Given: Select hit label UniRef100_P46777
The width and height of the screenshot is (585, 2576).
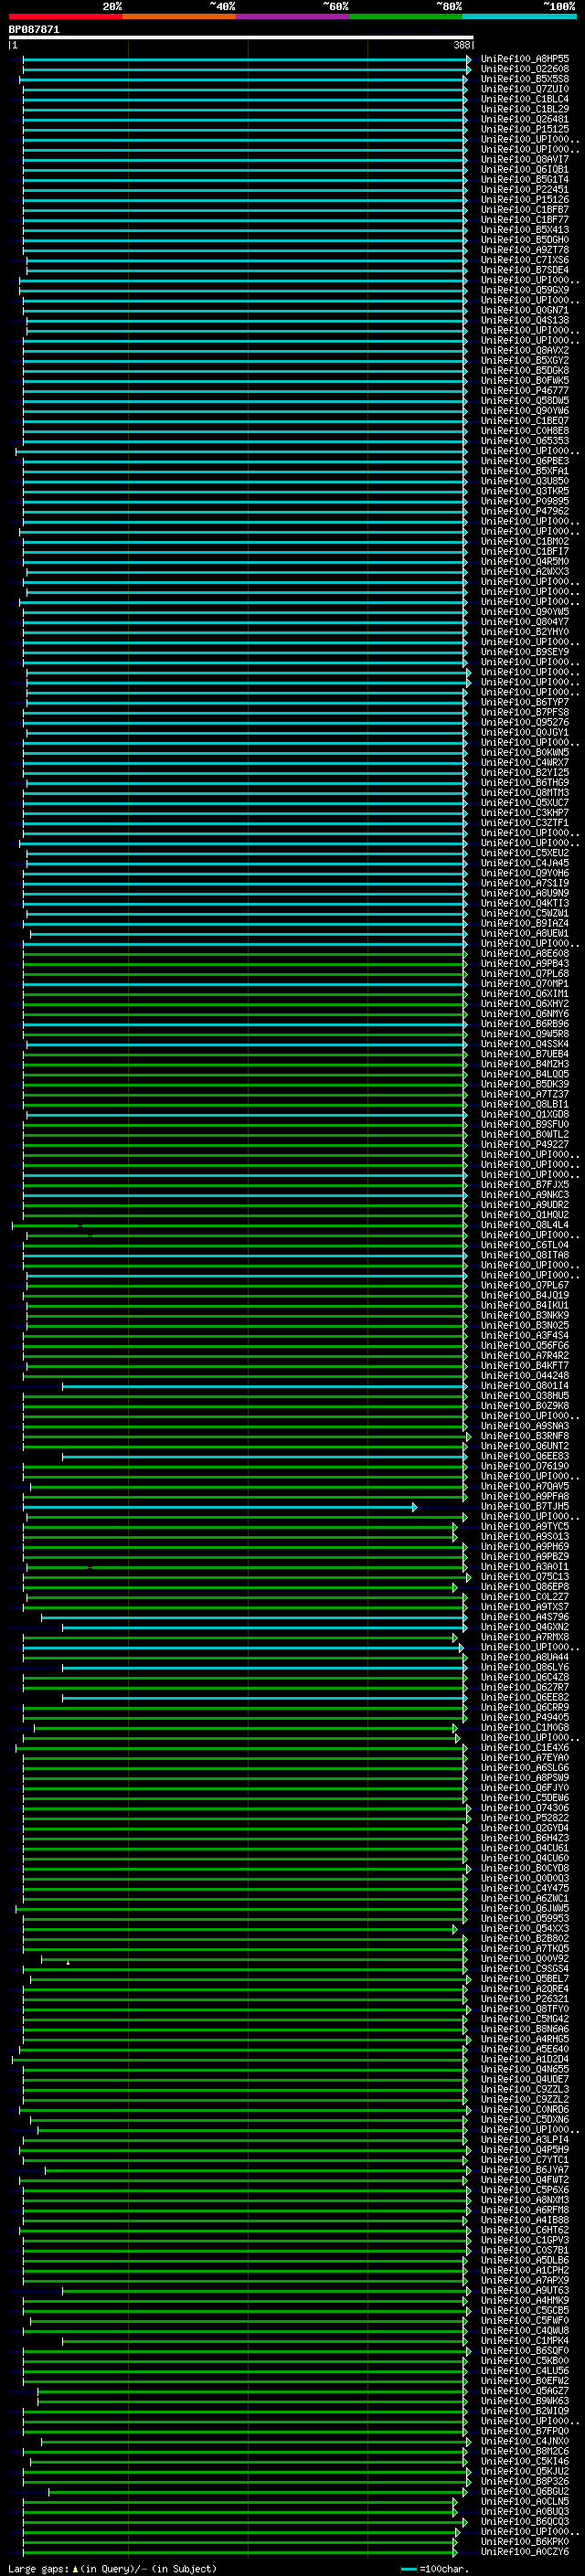Looking at the screenshot, I should click(525, 391).
